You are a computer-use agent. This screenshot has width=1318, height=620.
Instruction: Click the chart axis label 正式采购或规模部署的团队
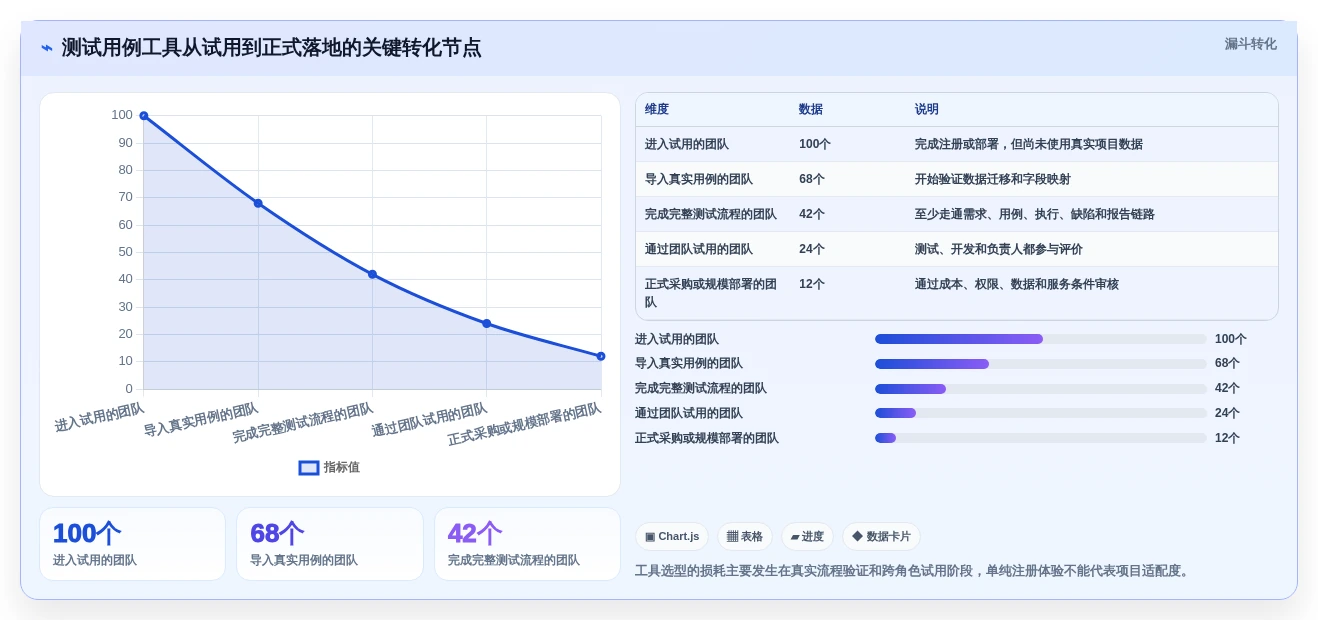(525, 424)
